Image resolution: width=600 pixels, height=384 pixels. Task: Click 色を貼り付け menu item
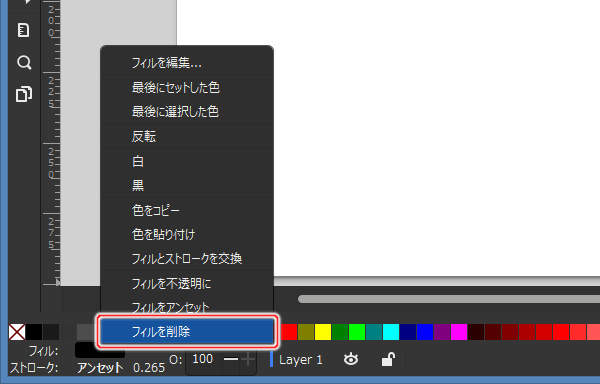click(187, 234)
